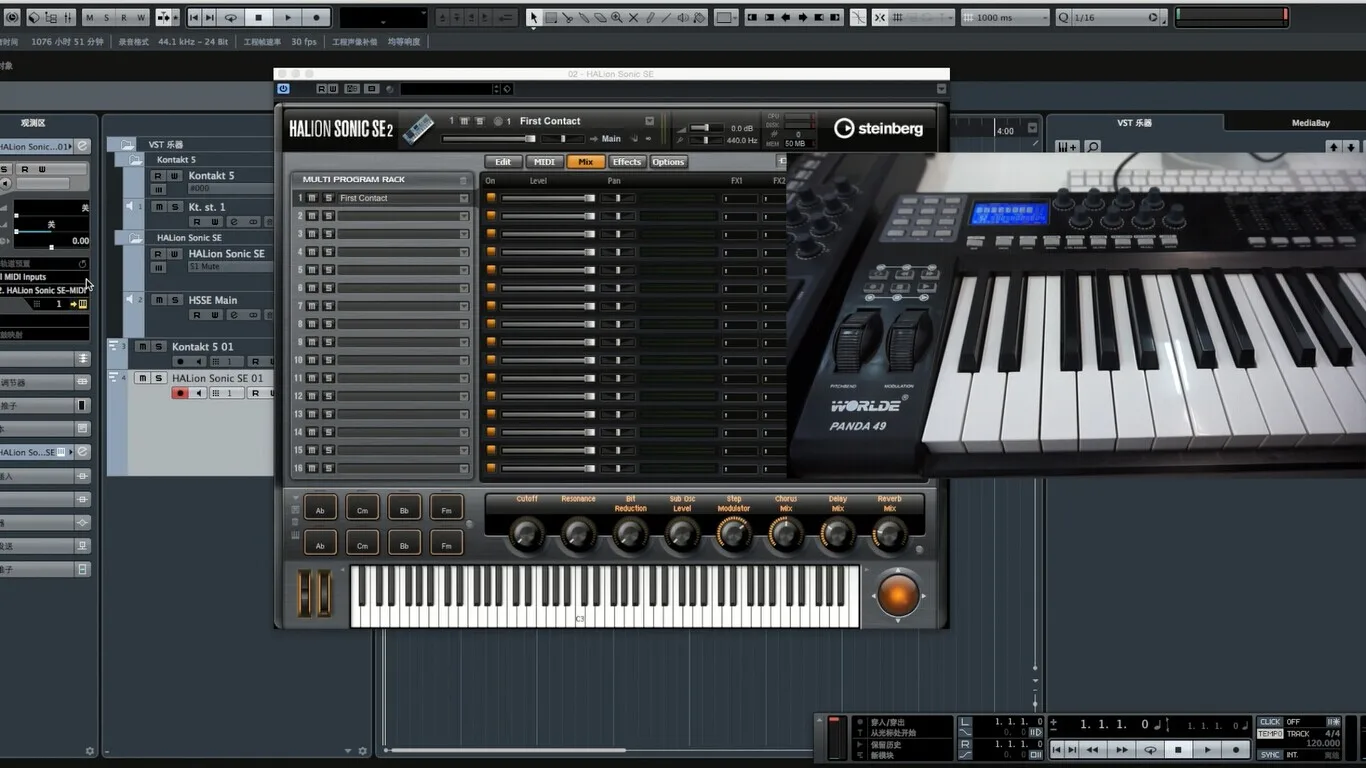Toggle slot 1 On button in mixer
Screen dimensions: 1366x768
491,198
